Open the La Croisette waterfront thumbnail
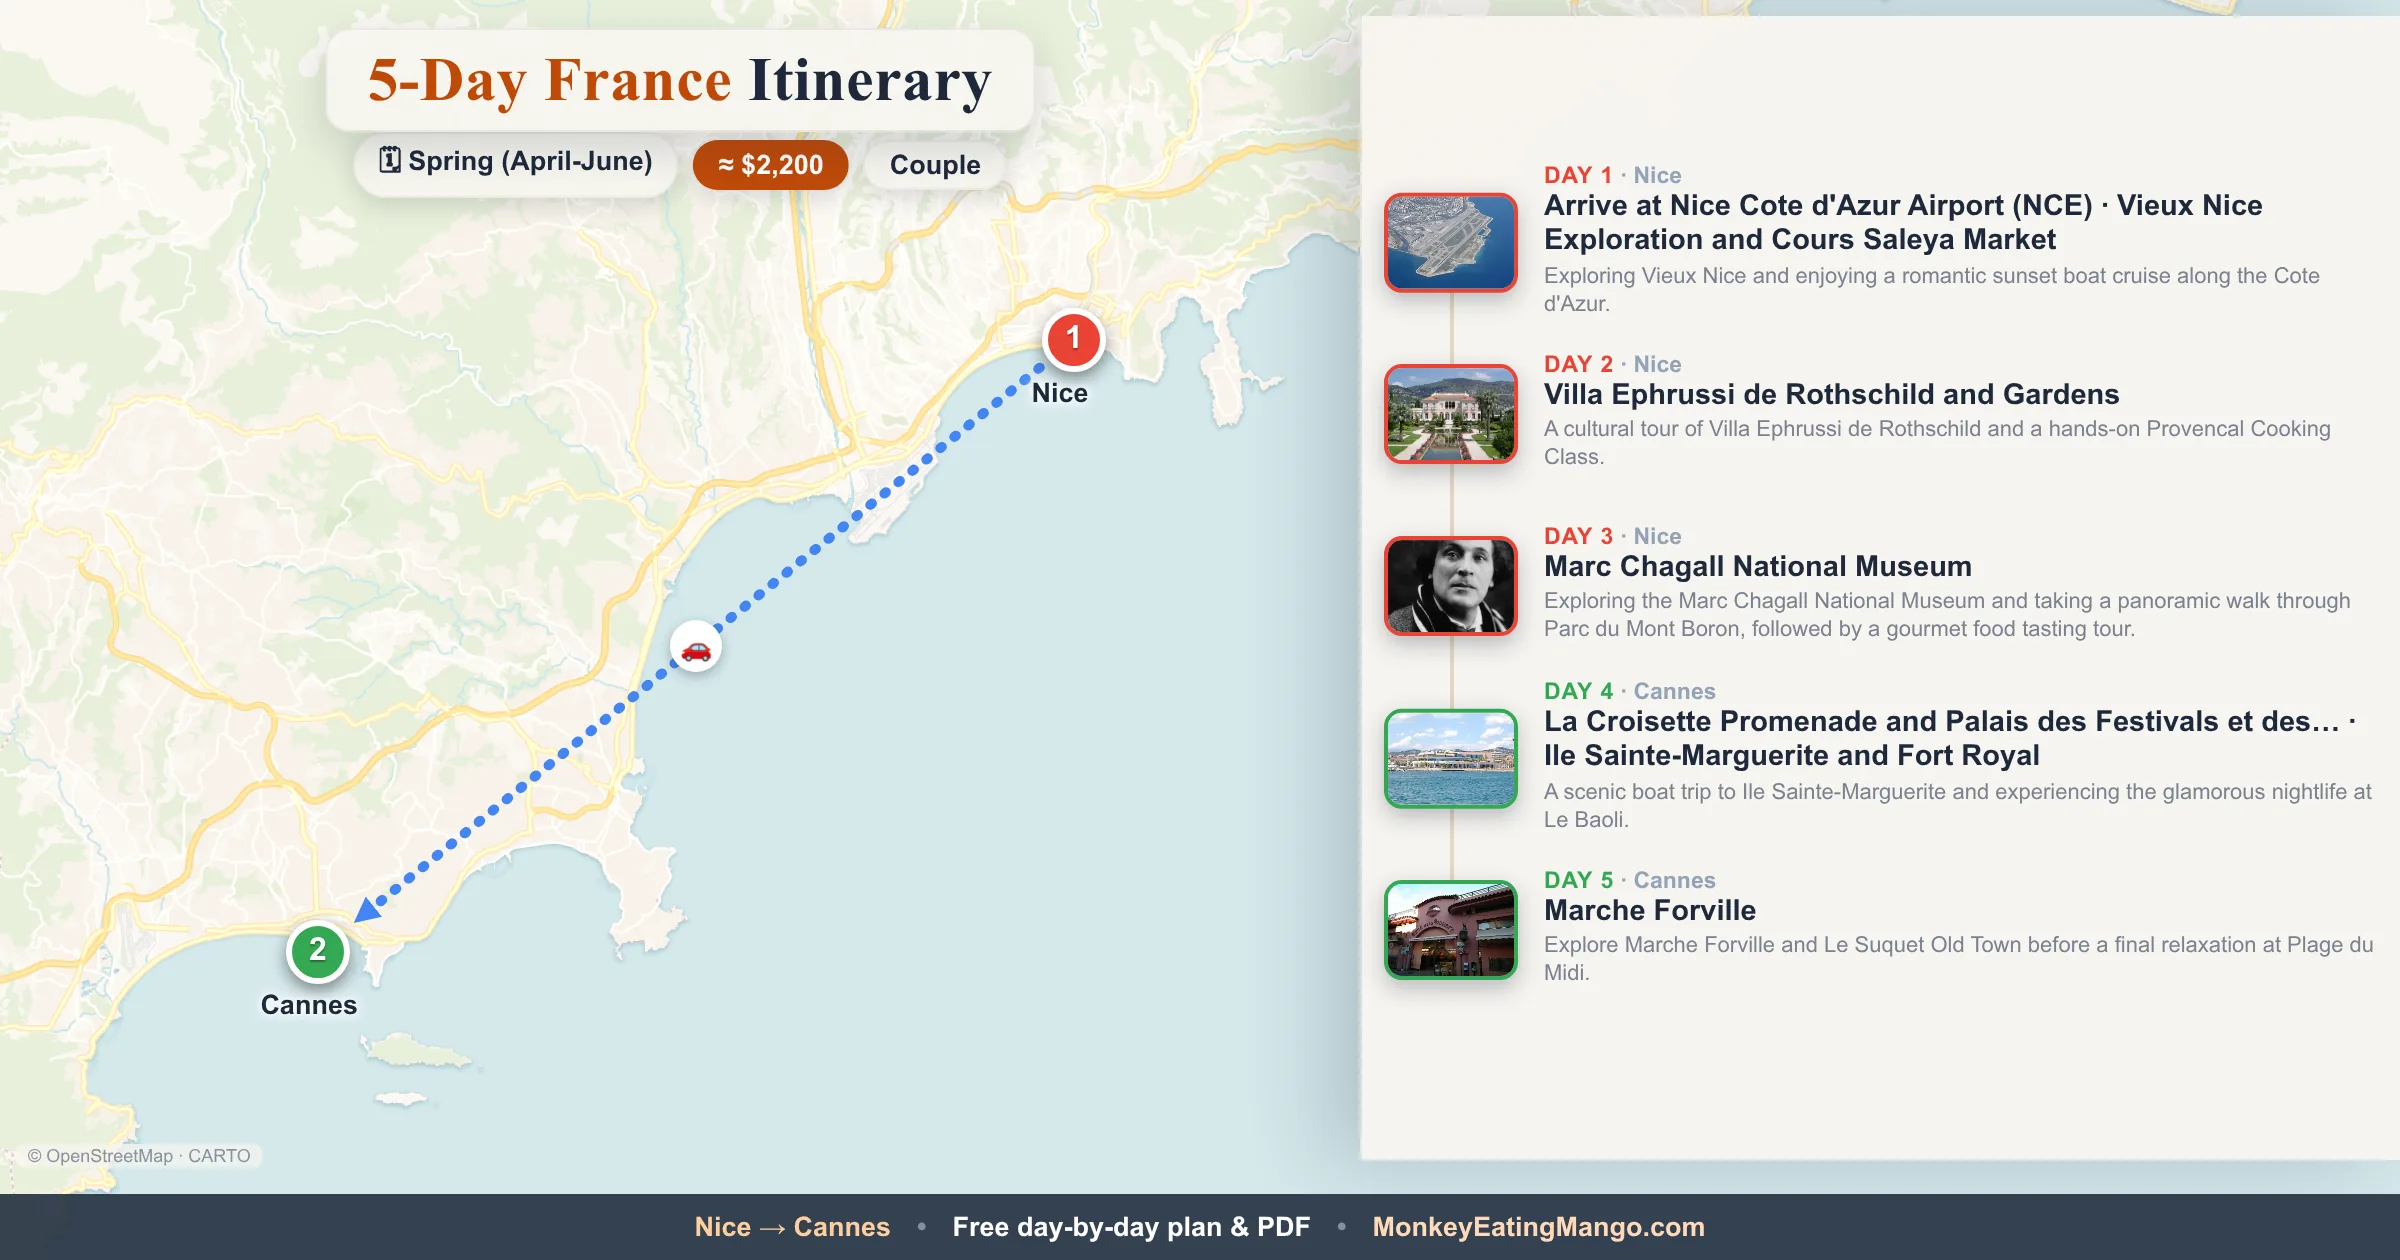 pos(1451,759)
